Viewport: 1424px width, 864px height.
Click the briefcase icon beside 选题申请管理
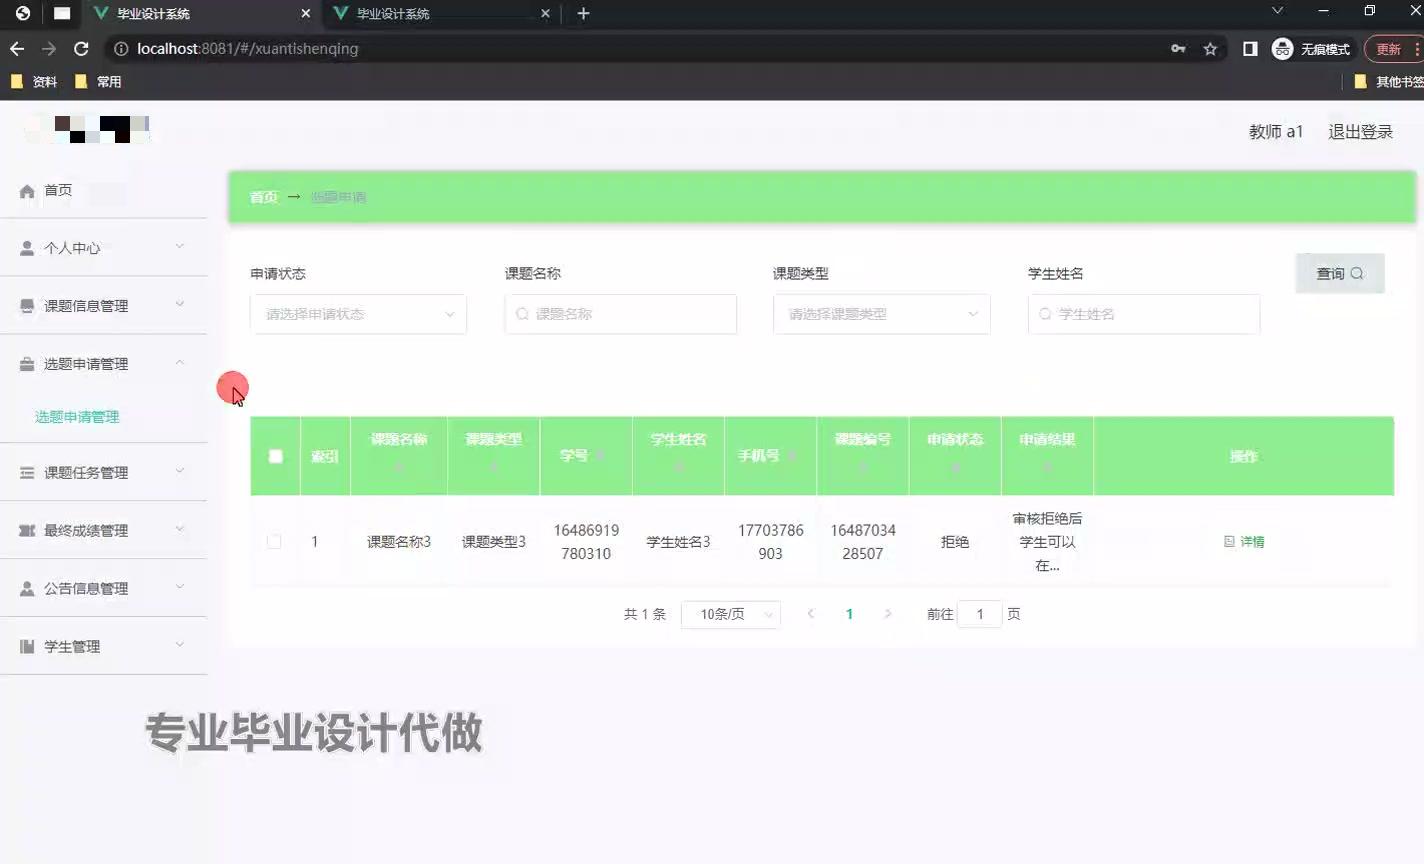point(27,364)
